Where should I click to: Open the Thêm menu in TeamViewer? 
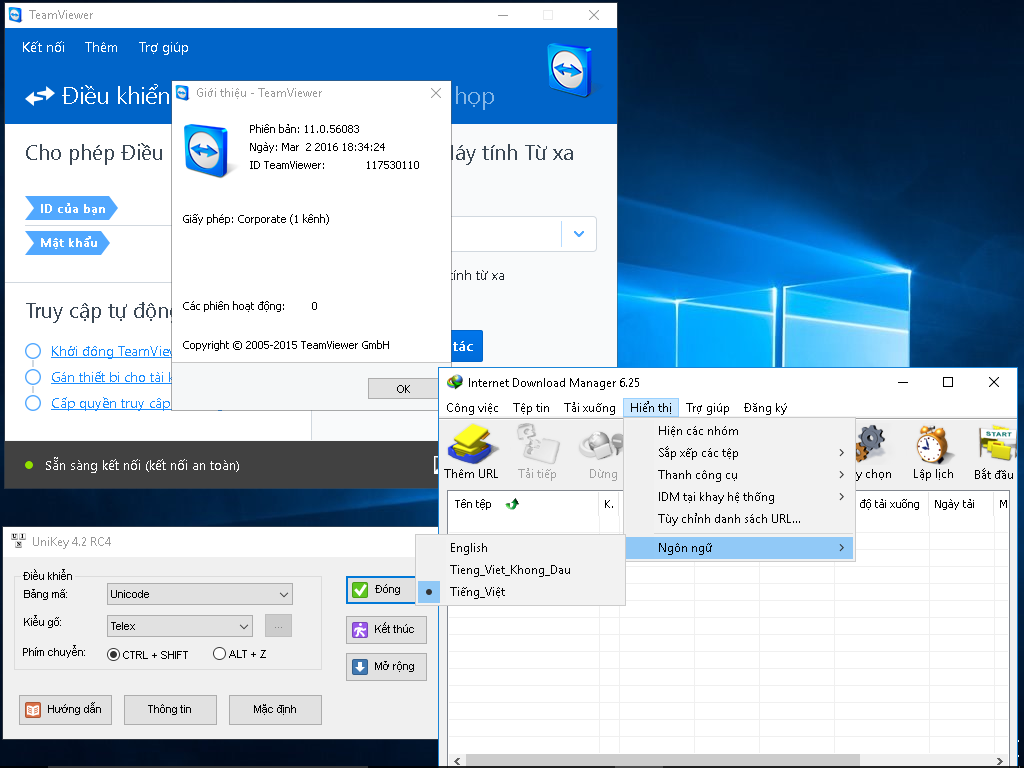click(101, 47)
